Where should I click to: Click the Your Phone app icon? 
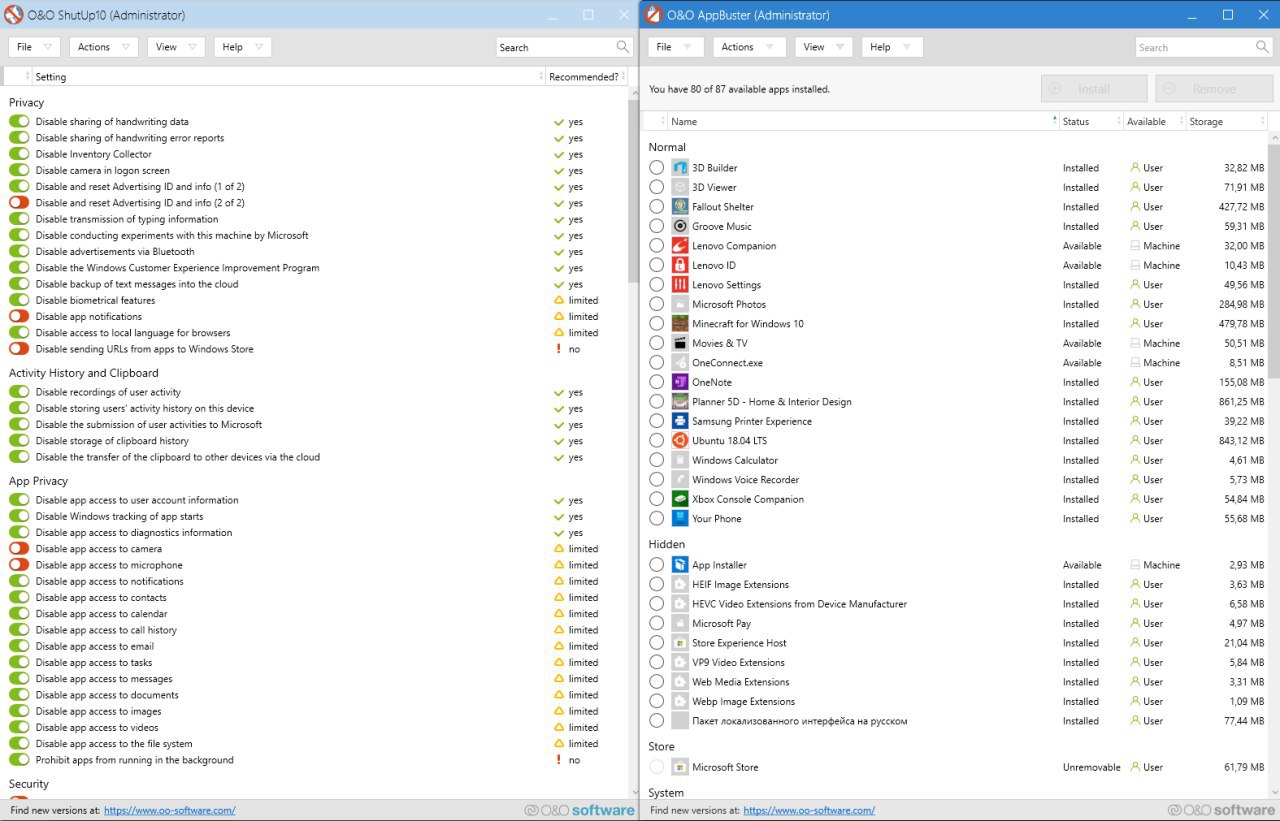[x=680, y=519]
